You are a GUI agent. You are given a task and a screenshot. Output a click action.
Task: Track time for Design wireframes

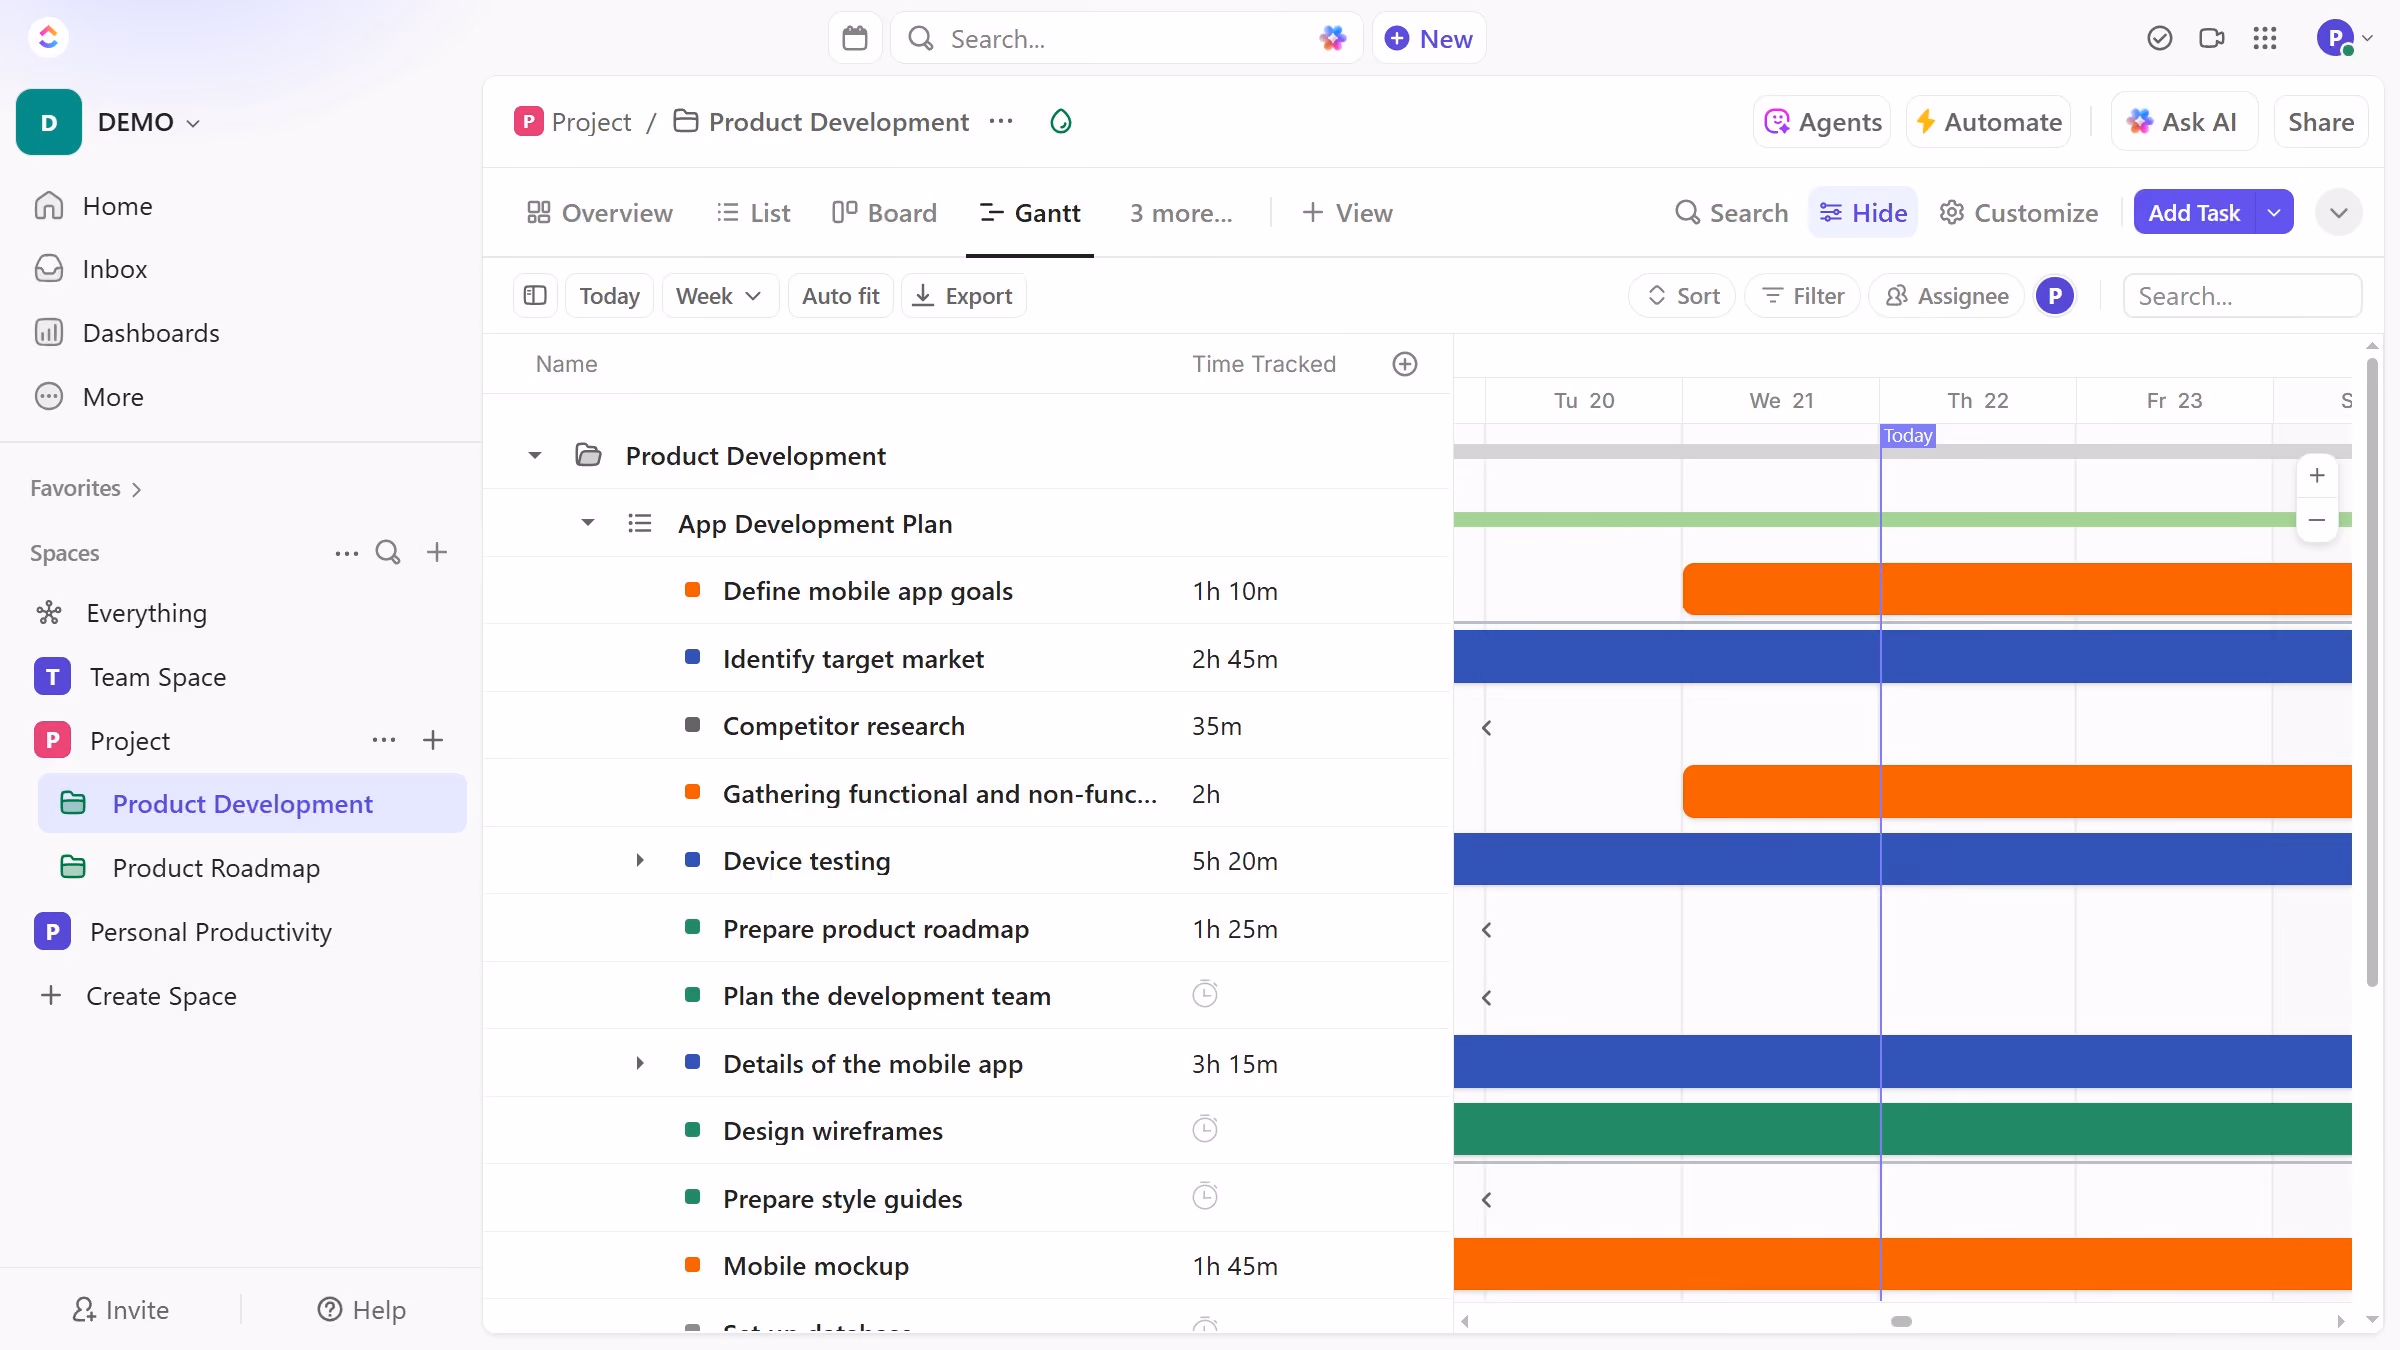1205,1130
